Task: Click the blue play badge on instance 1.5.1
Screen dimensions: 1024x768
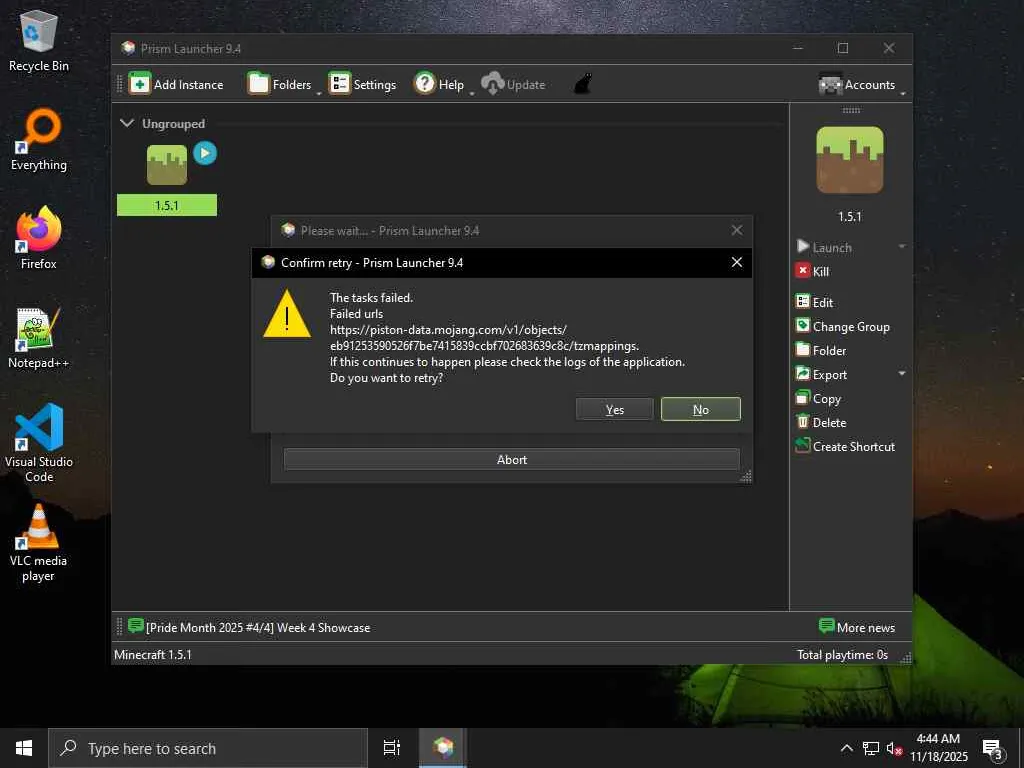Action: [205, 153]
